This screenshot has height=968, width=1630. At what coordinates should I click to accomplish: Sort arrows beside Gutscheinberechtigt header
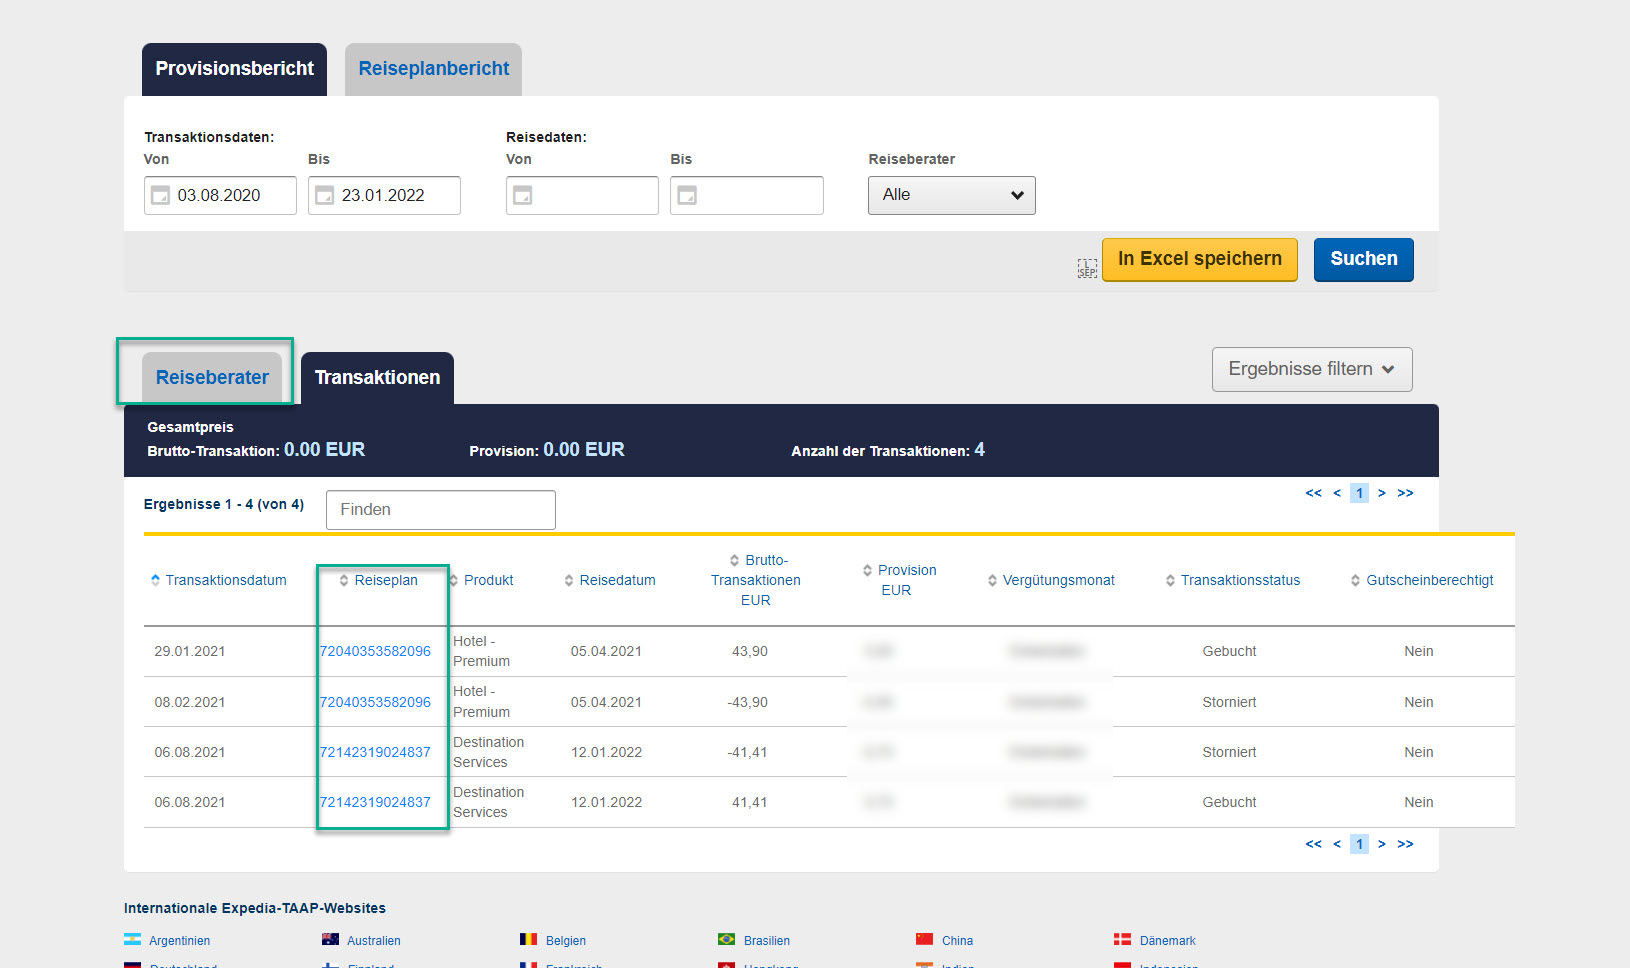[1356, 580]
